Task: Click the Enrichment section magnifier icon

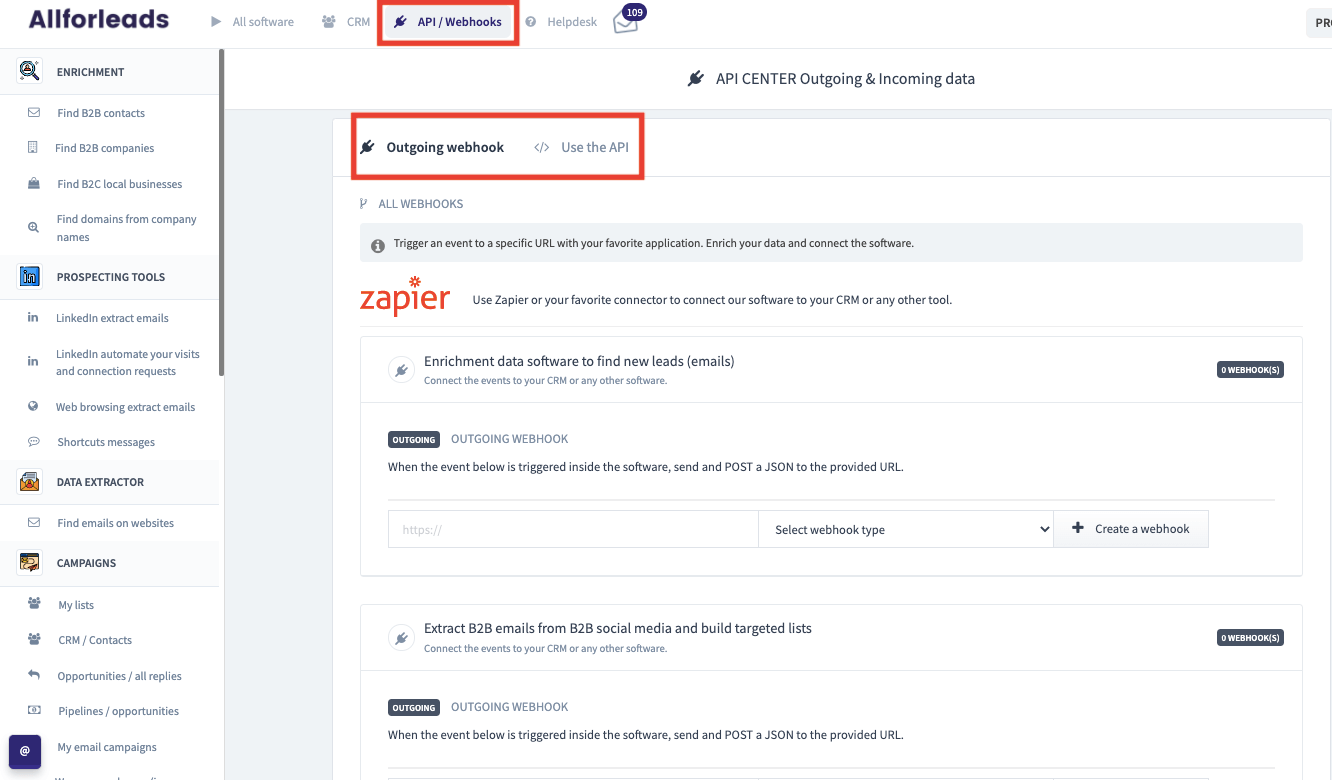Action: tap(30, 71)
